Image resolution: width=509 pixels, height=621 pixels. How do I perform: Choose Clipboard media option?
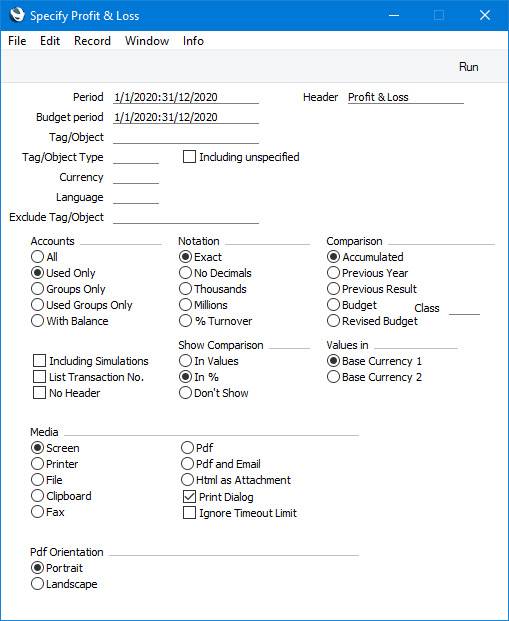coord(37,496)
